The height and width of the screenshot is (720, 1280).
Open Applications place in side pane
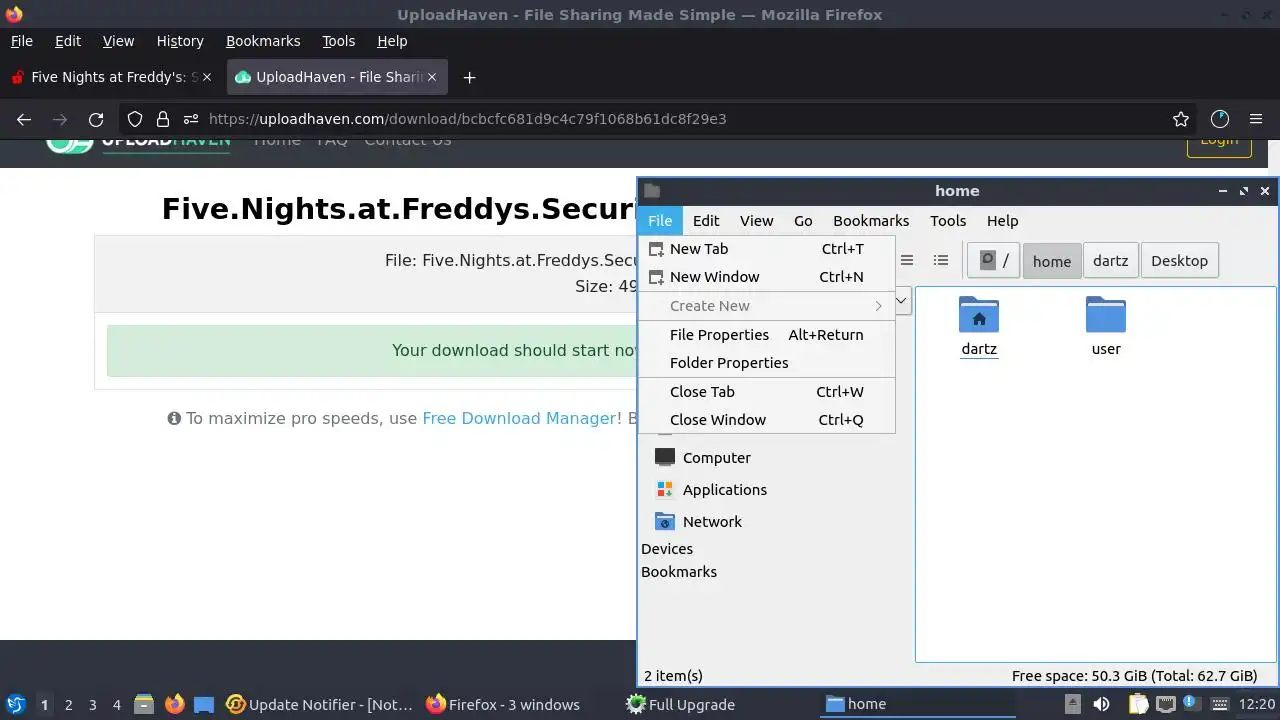[711, 489]
